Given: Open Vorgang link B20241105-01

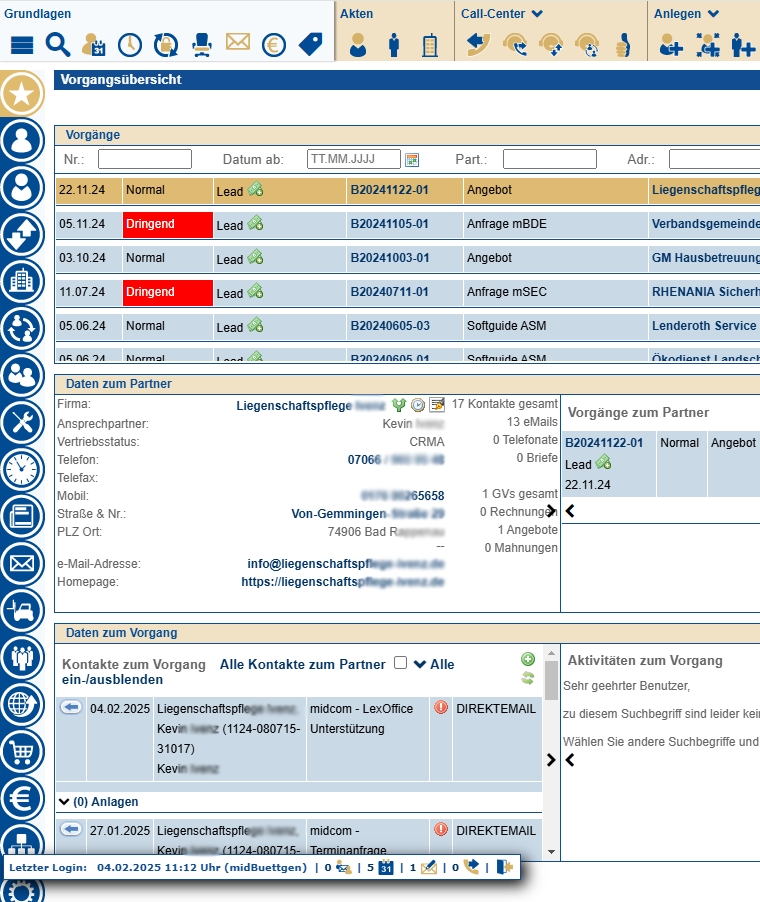Looking at the screenshot, I should pos(389,224).
